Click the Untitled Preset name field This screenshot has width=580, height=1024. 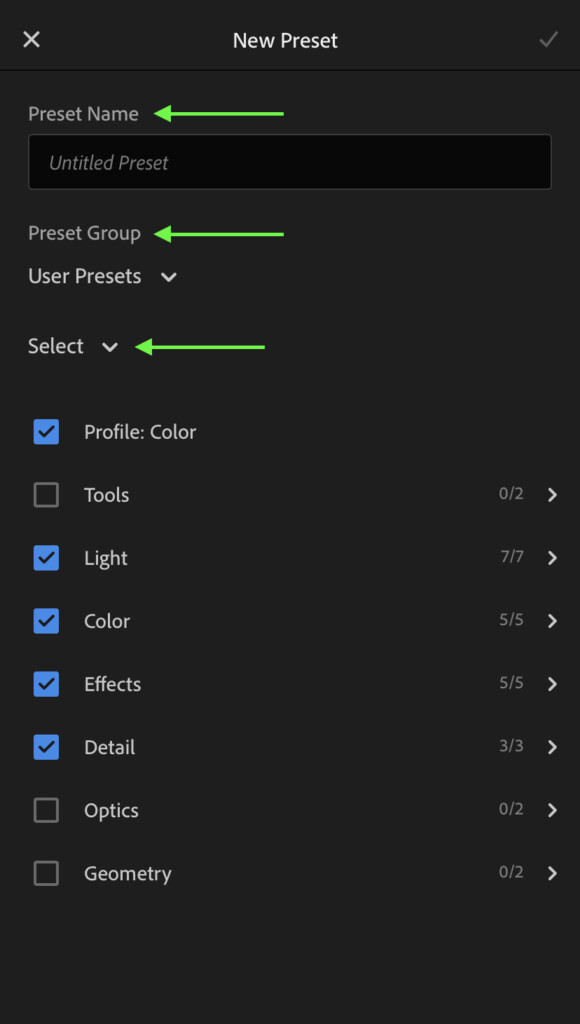pyautogui.click(x=289, y=162)
